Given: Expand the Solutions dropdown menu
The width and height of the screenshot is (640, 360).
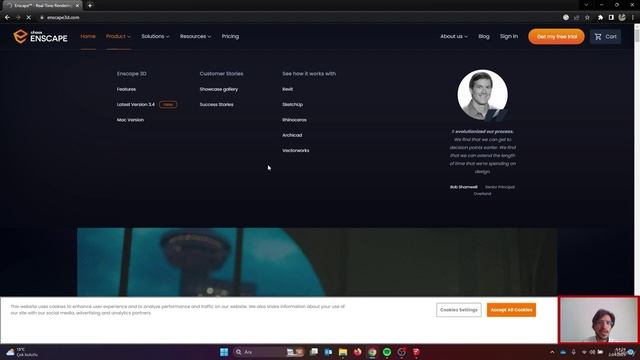Looking at the screenshot, I should pyautogui.click(x=155, y=36).
